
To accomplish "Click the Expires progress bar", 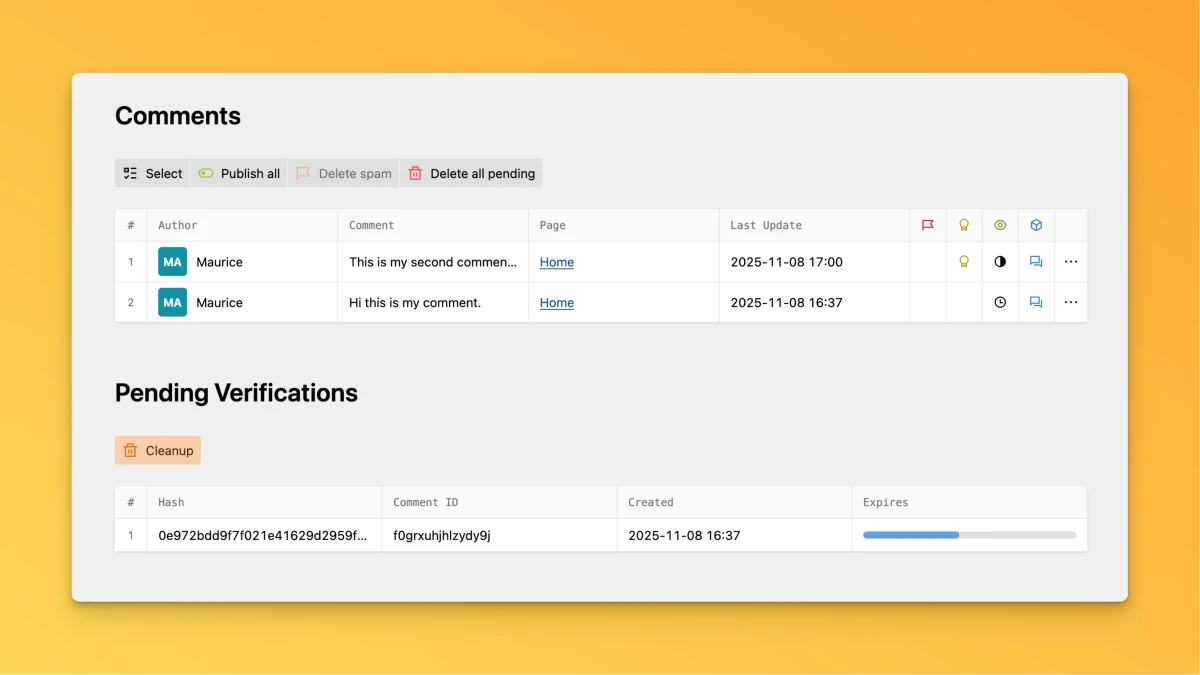I will (x=969, y=535).
